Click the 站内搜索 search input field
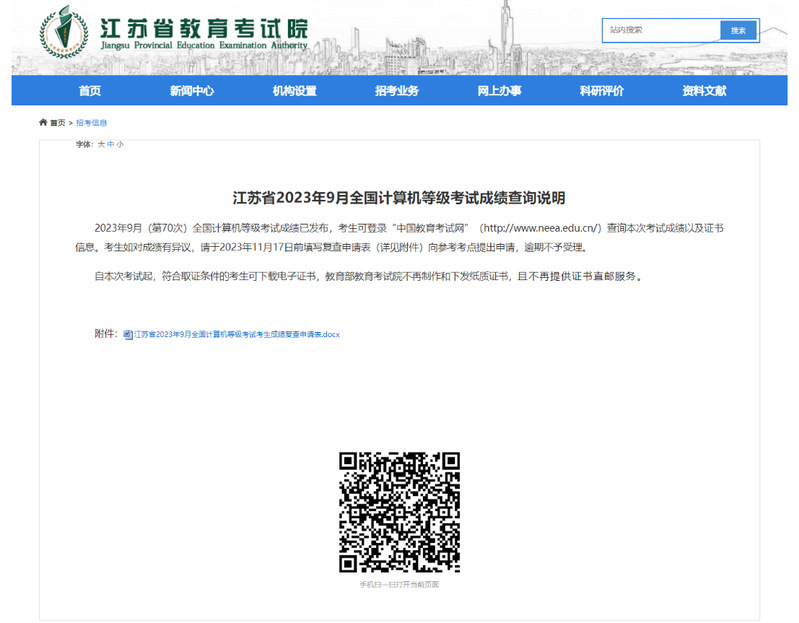This screenshot has height=623, width=799. tap(661, 30)
